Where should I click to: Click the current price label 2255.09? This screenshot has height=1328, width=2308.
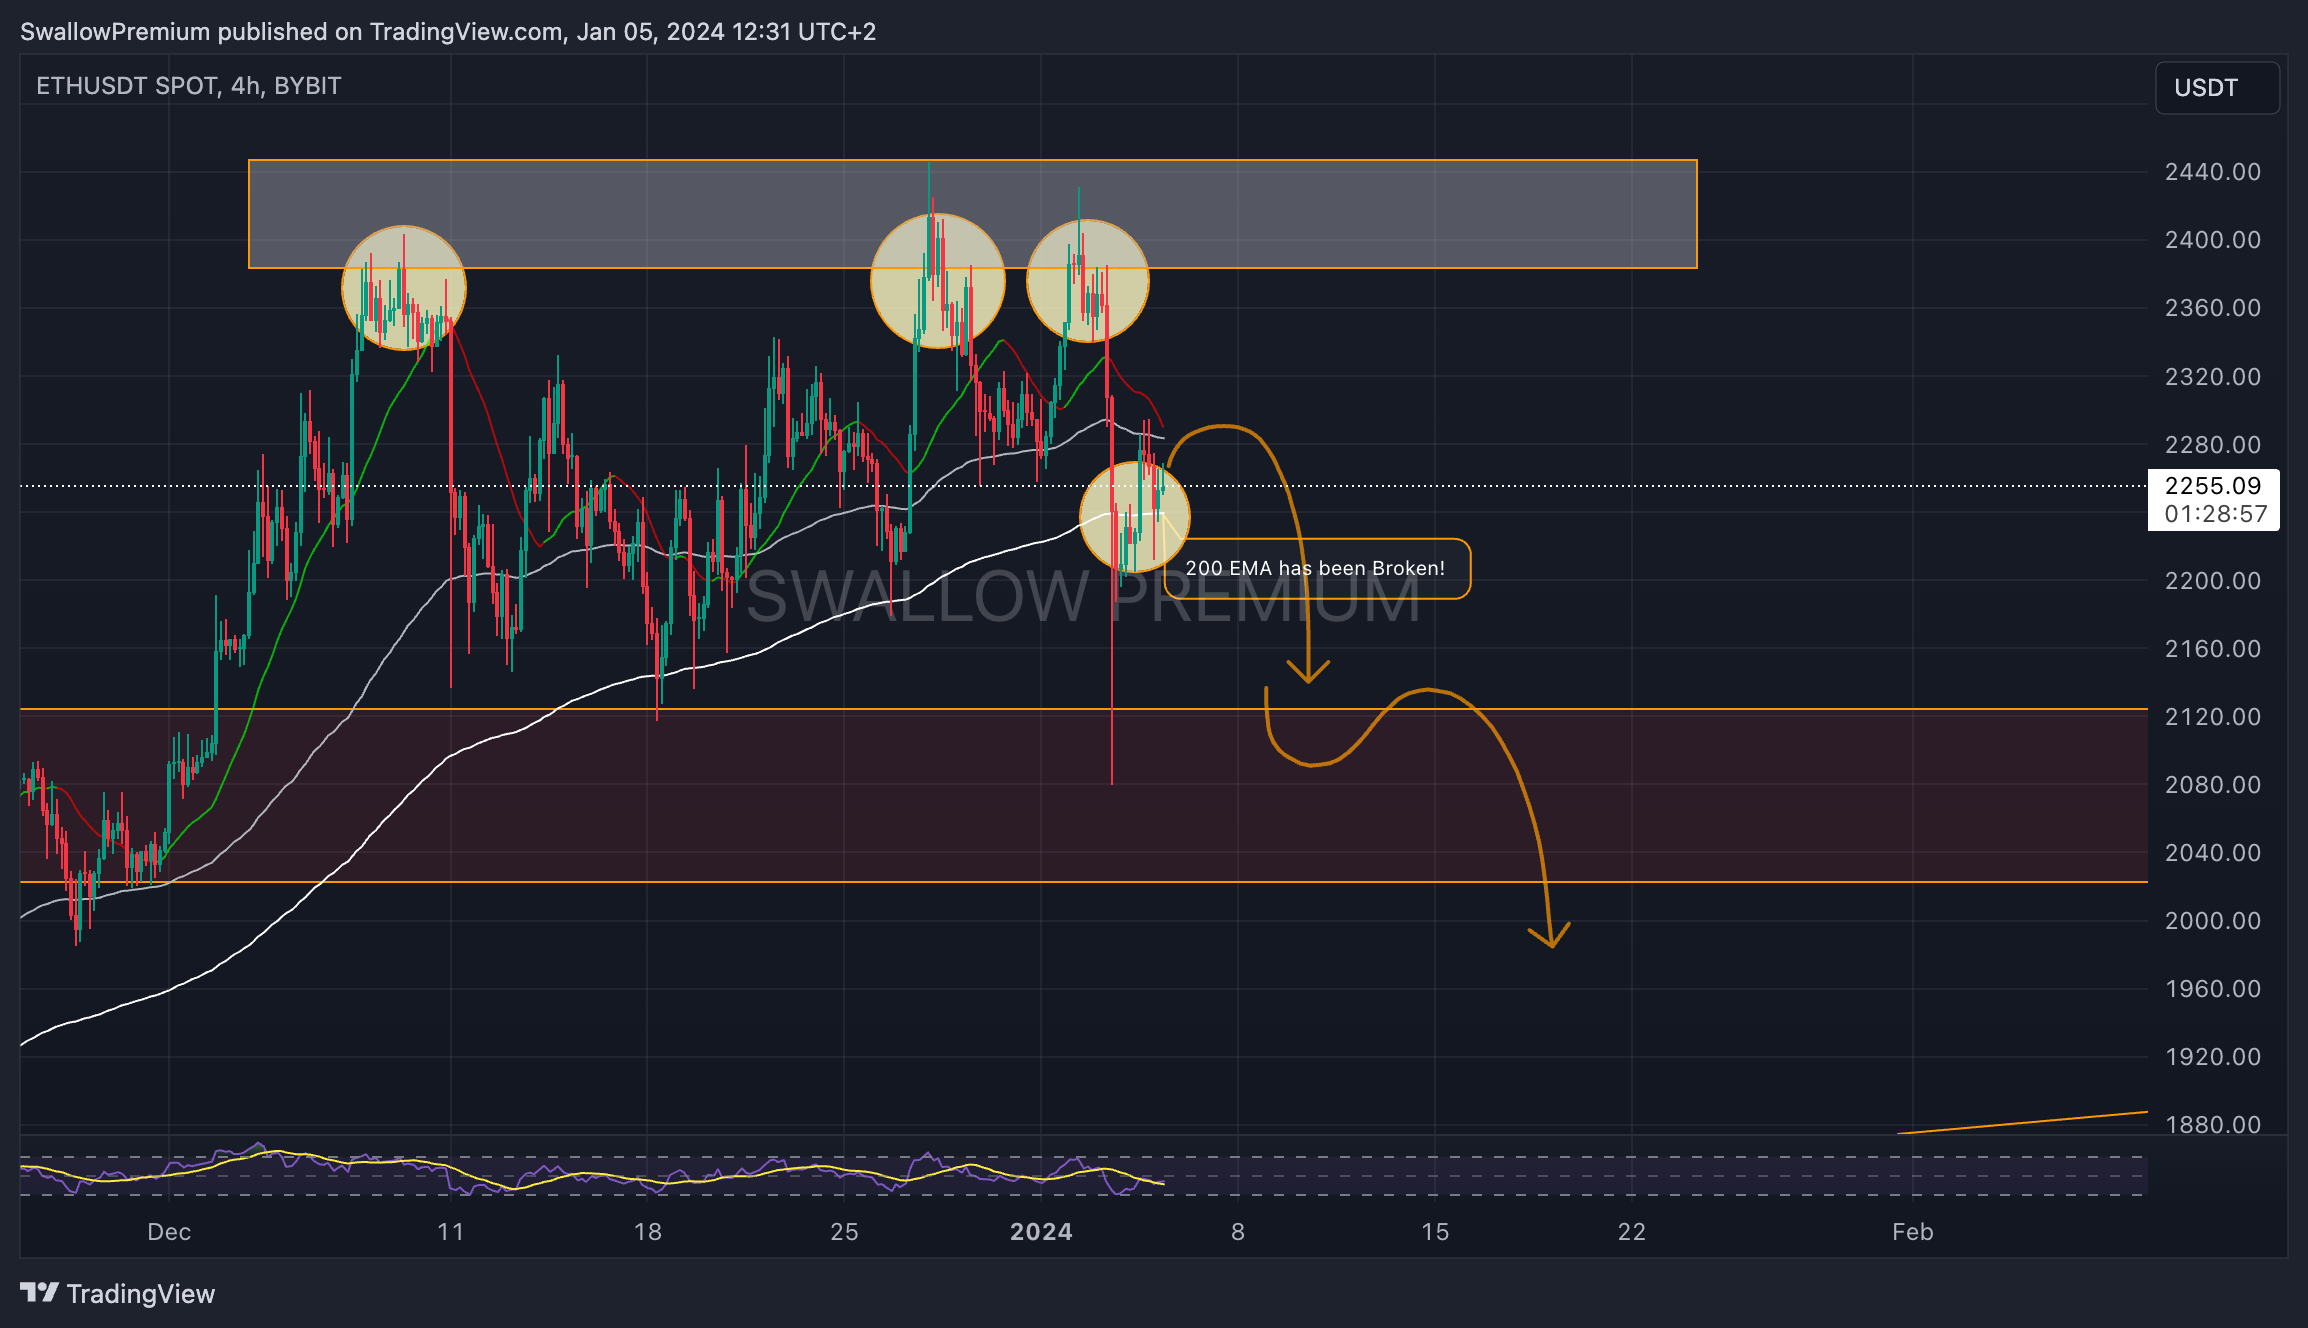point(2213,486)
